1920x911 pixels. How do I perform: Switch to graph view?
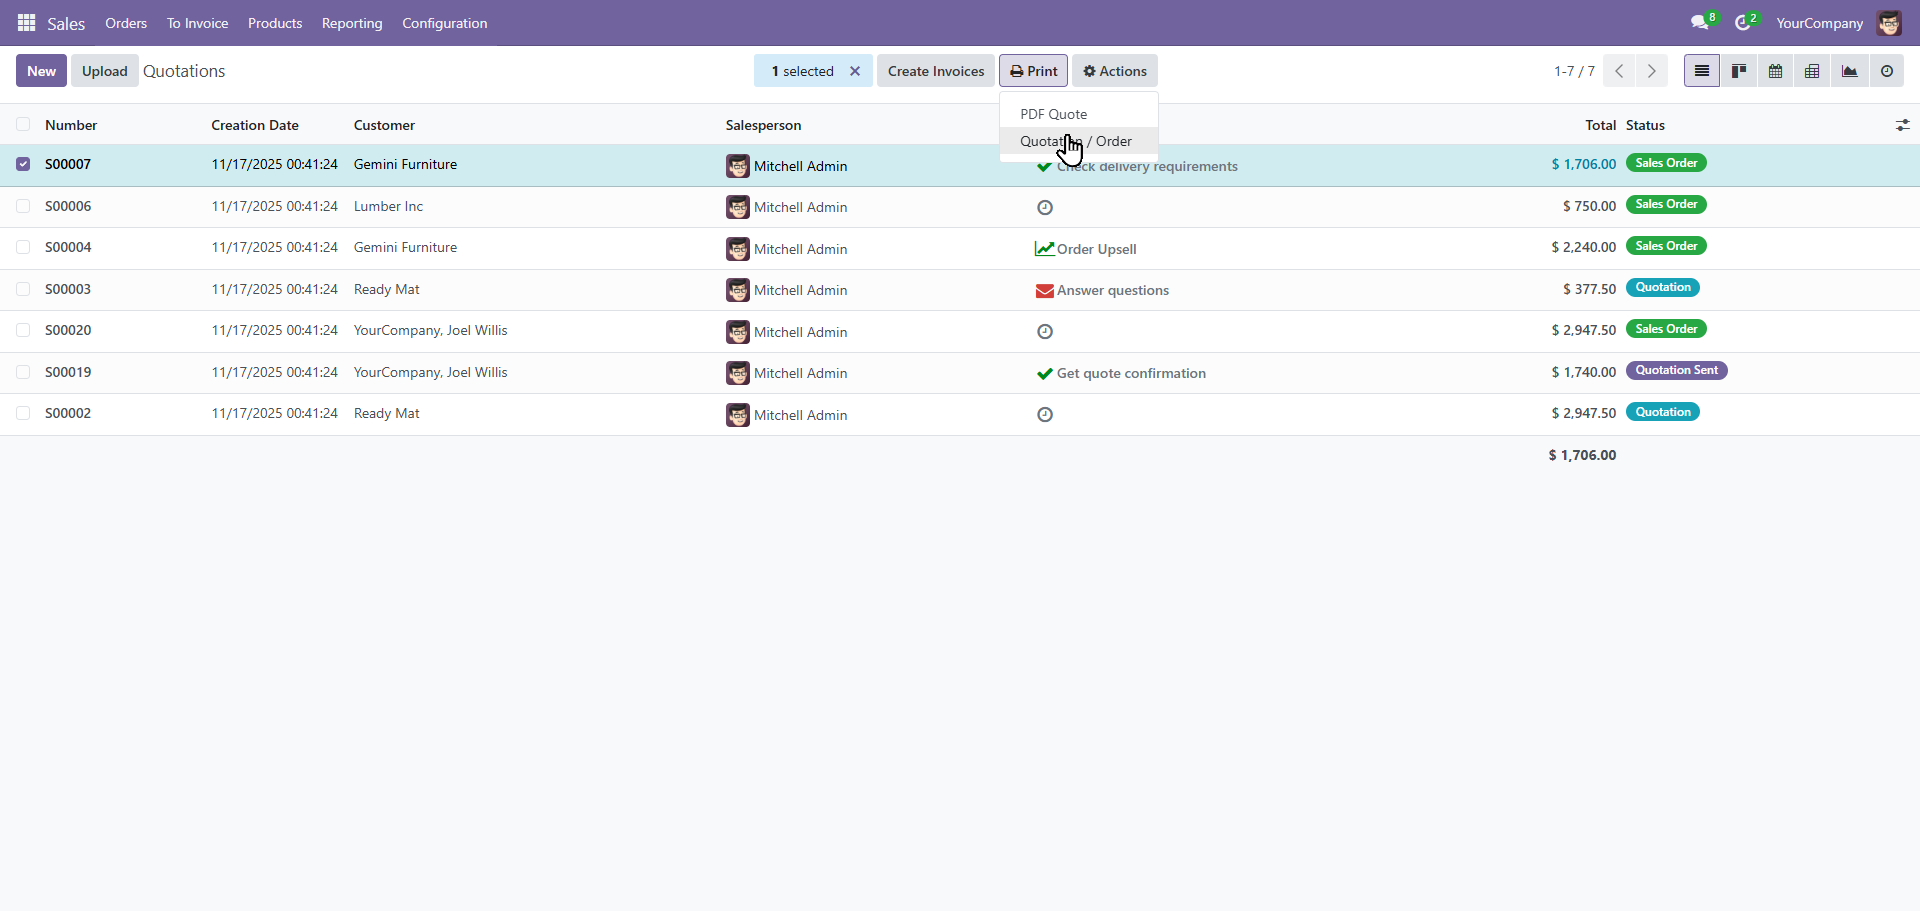1850,71
